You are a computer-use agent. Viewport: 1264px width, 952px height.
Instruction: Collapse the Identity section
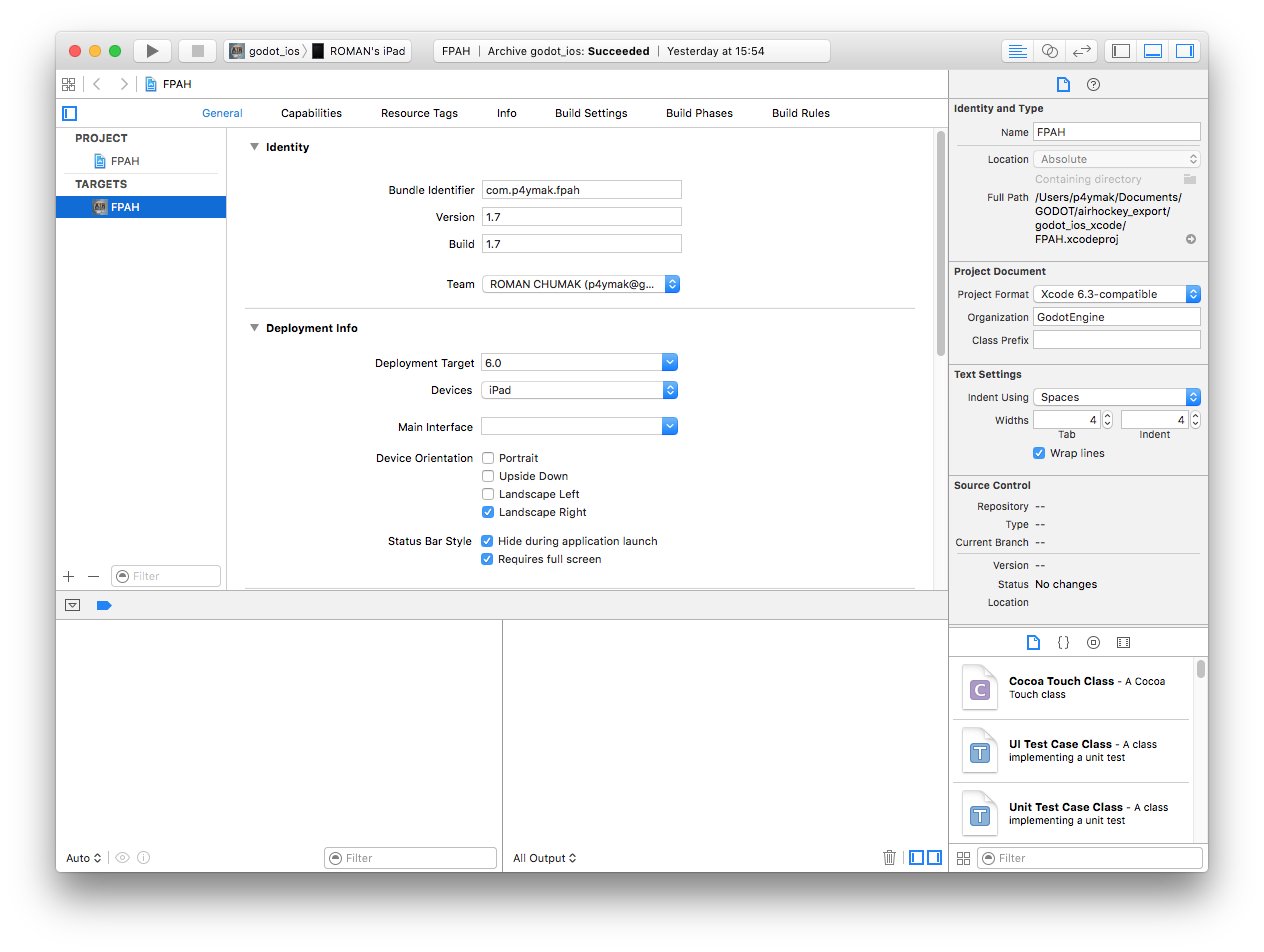254,147
